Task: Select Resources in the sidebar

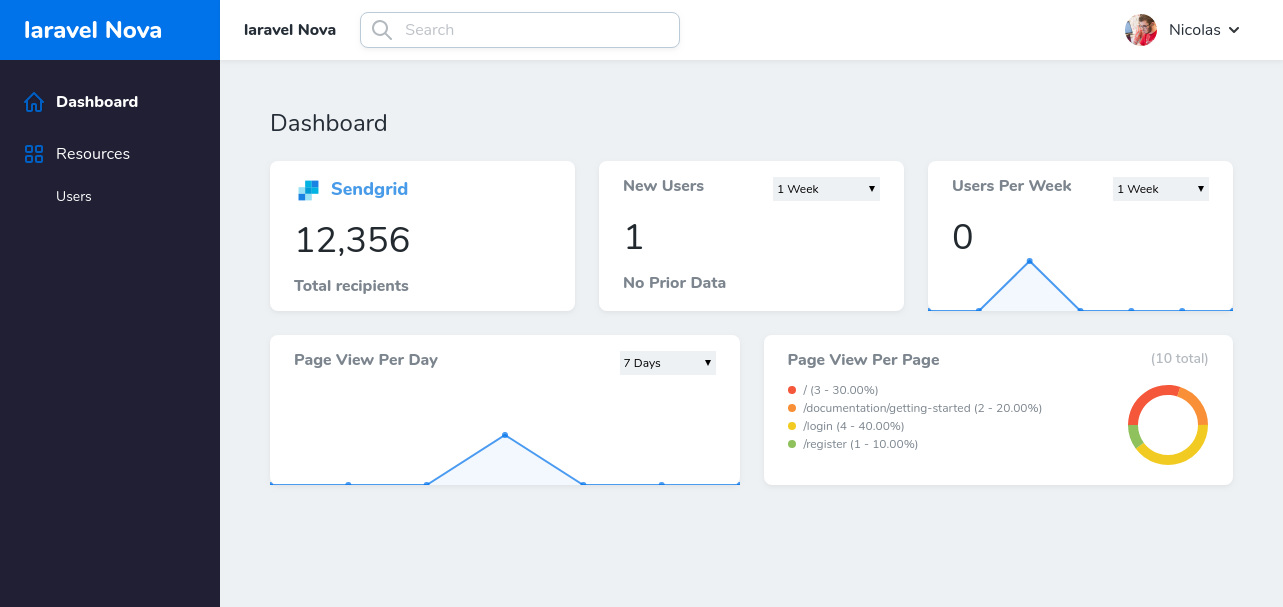Action: pyautogui.click(x=93, y=154)
